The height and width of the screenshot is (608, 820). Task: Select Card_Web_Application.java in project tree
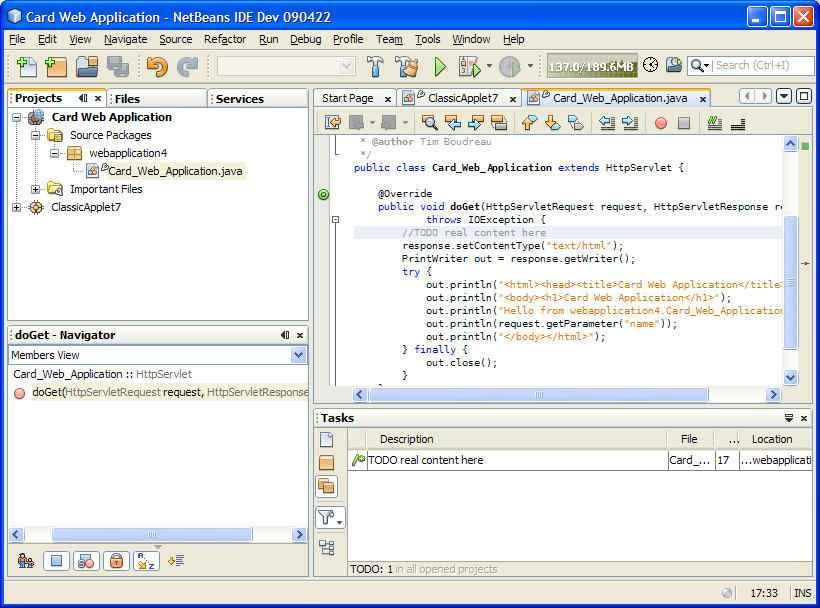coord(175,171)
